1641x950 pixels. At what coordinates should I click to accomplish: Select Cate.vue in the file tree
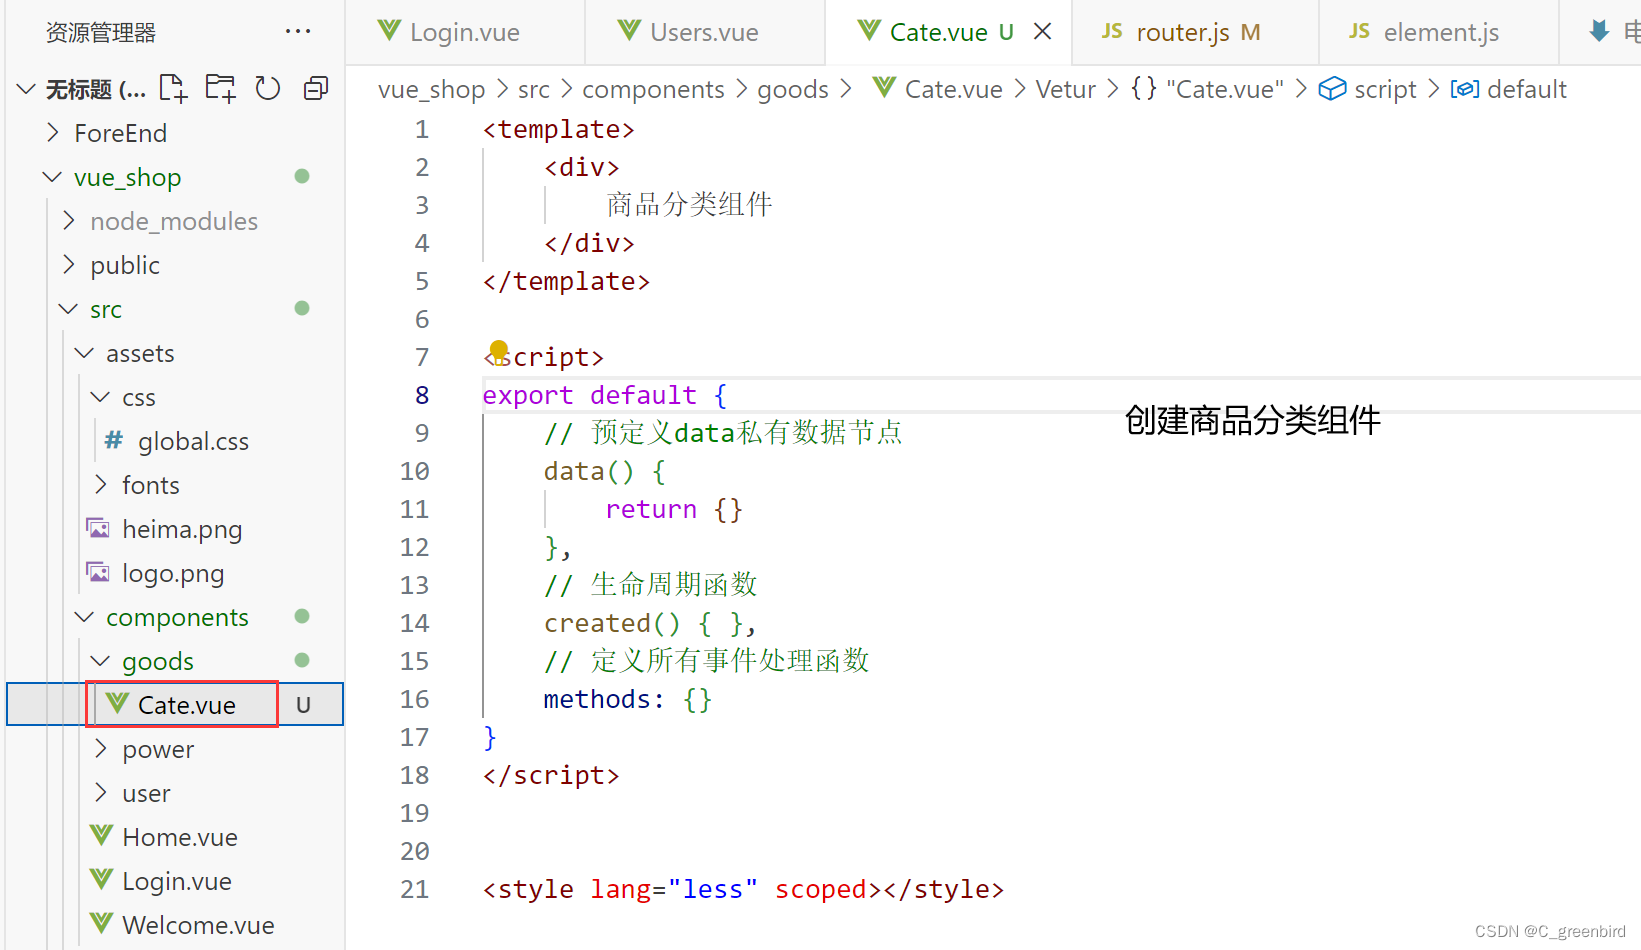point(186,705)
